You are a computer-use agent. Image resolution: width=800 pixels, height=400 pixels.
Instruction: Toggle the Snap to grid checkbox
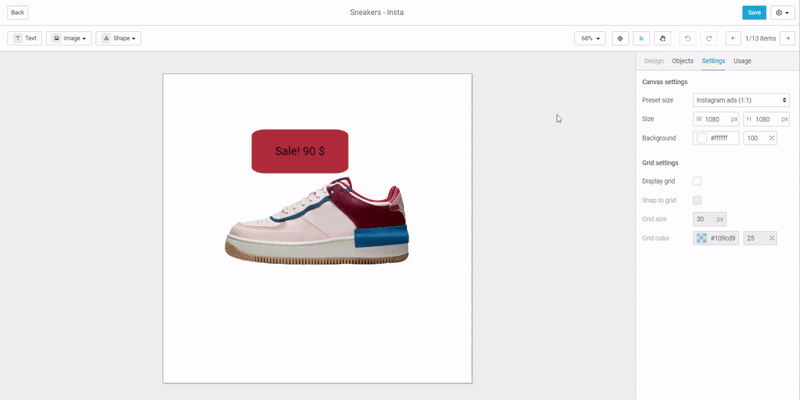[x=697, y=200]
